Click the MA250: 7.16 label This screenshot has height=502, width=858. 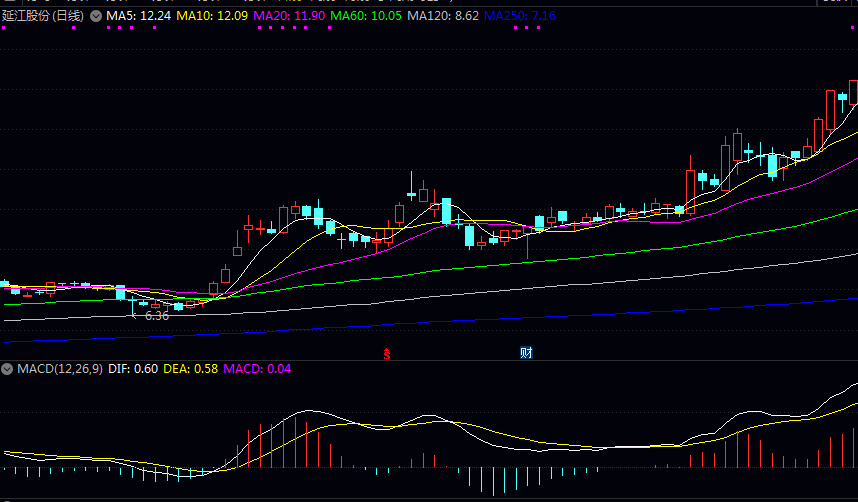coord(520,16)
